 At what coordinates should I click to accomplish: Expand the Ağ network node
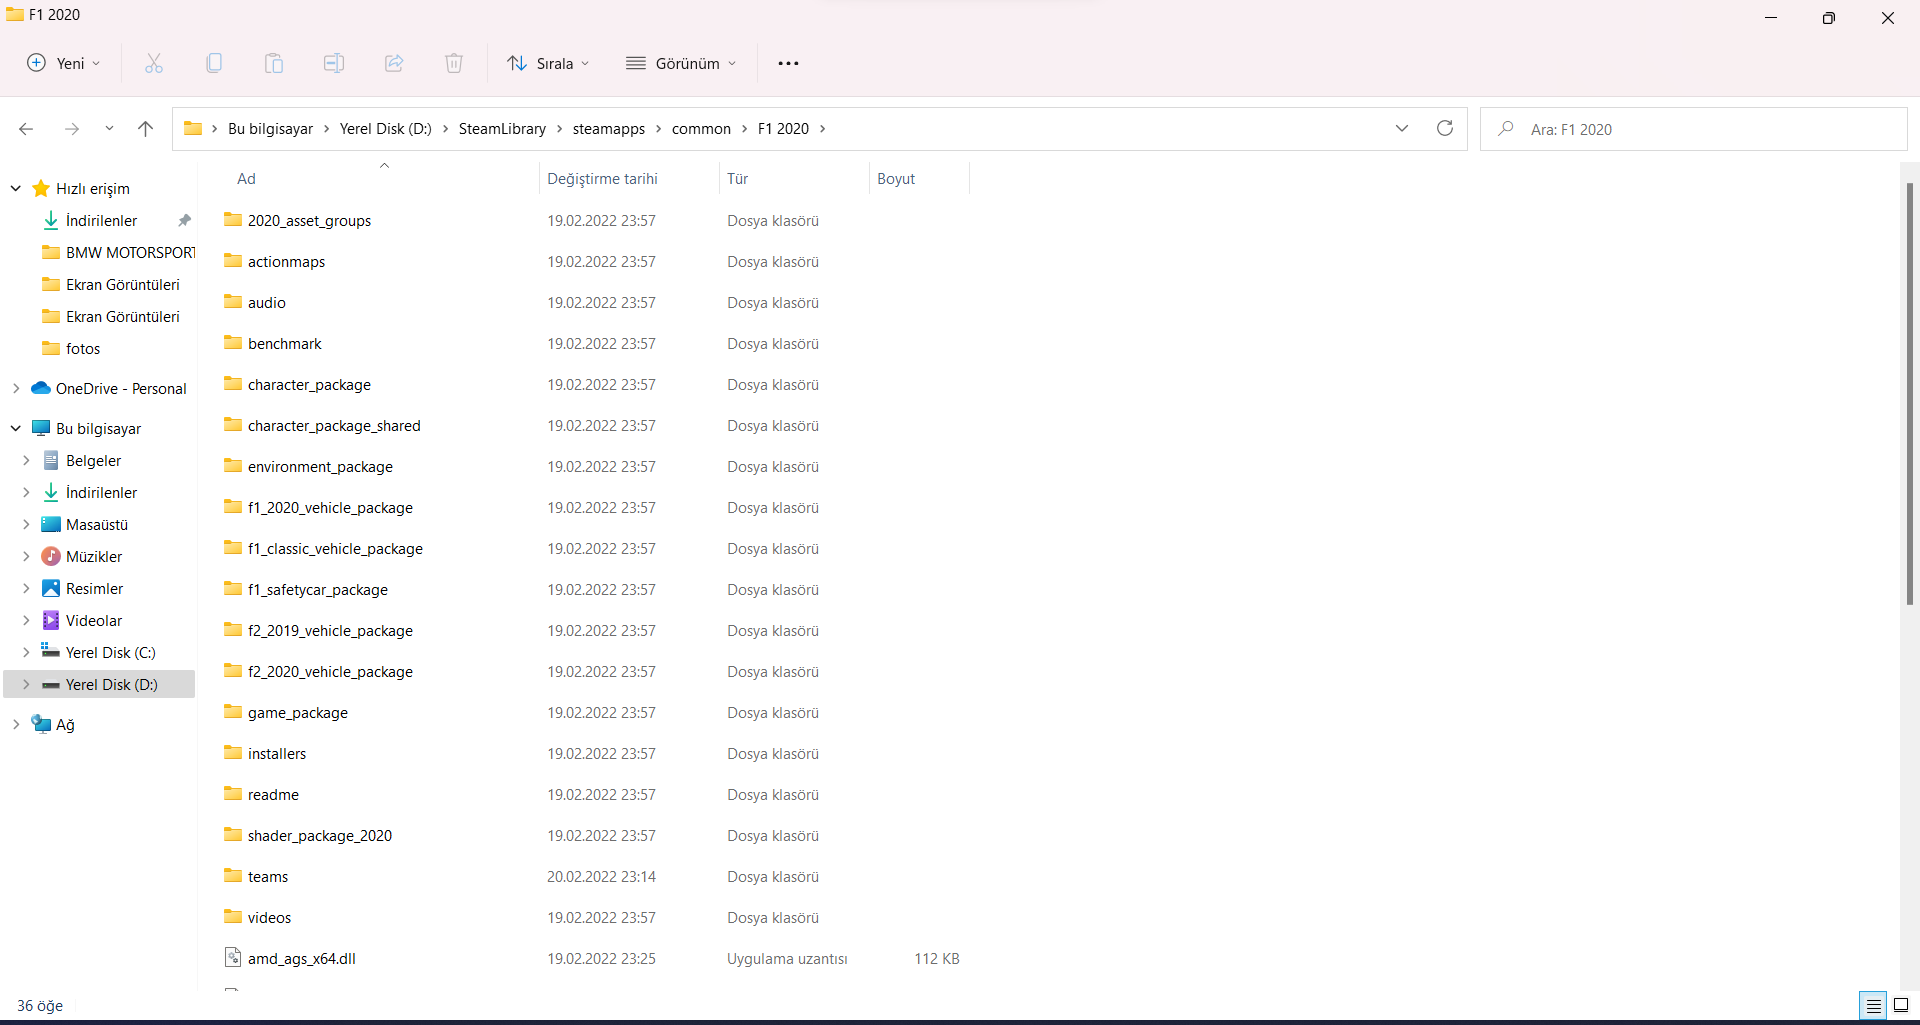click(x=16, y=724)
